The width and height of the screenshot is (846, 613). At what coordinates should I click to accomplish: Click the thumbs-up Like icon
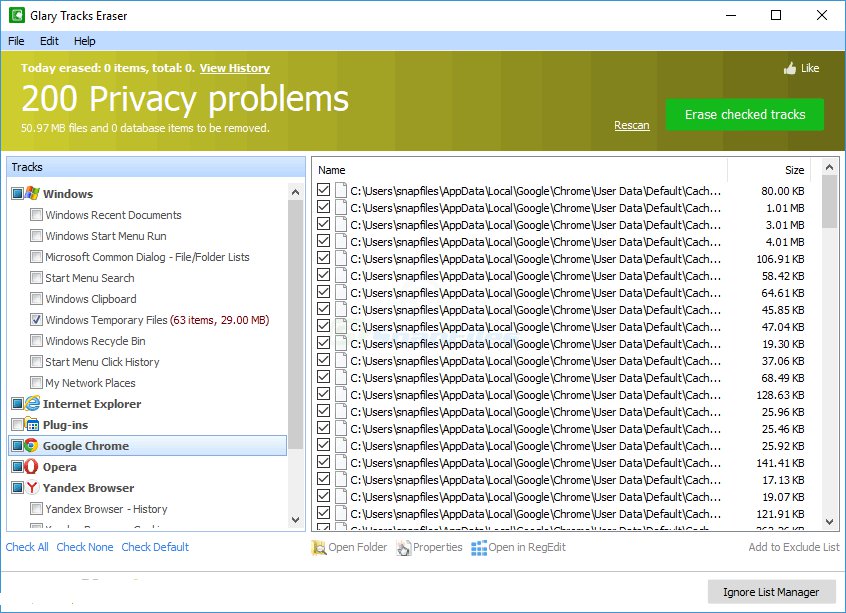point(790,68)
